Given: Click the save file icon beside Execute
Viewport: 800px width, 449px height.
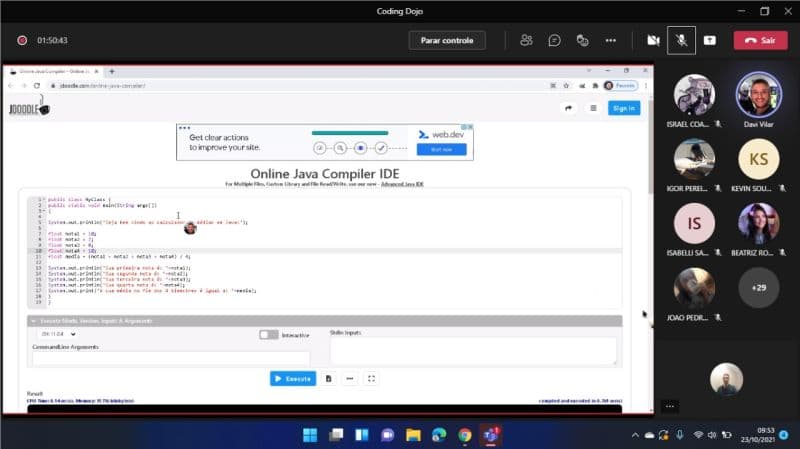Looking at the screenshot, I should pyautogui.click(x=329, y=379).
